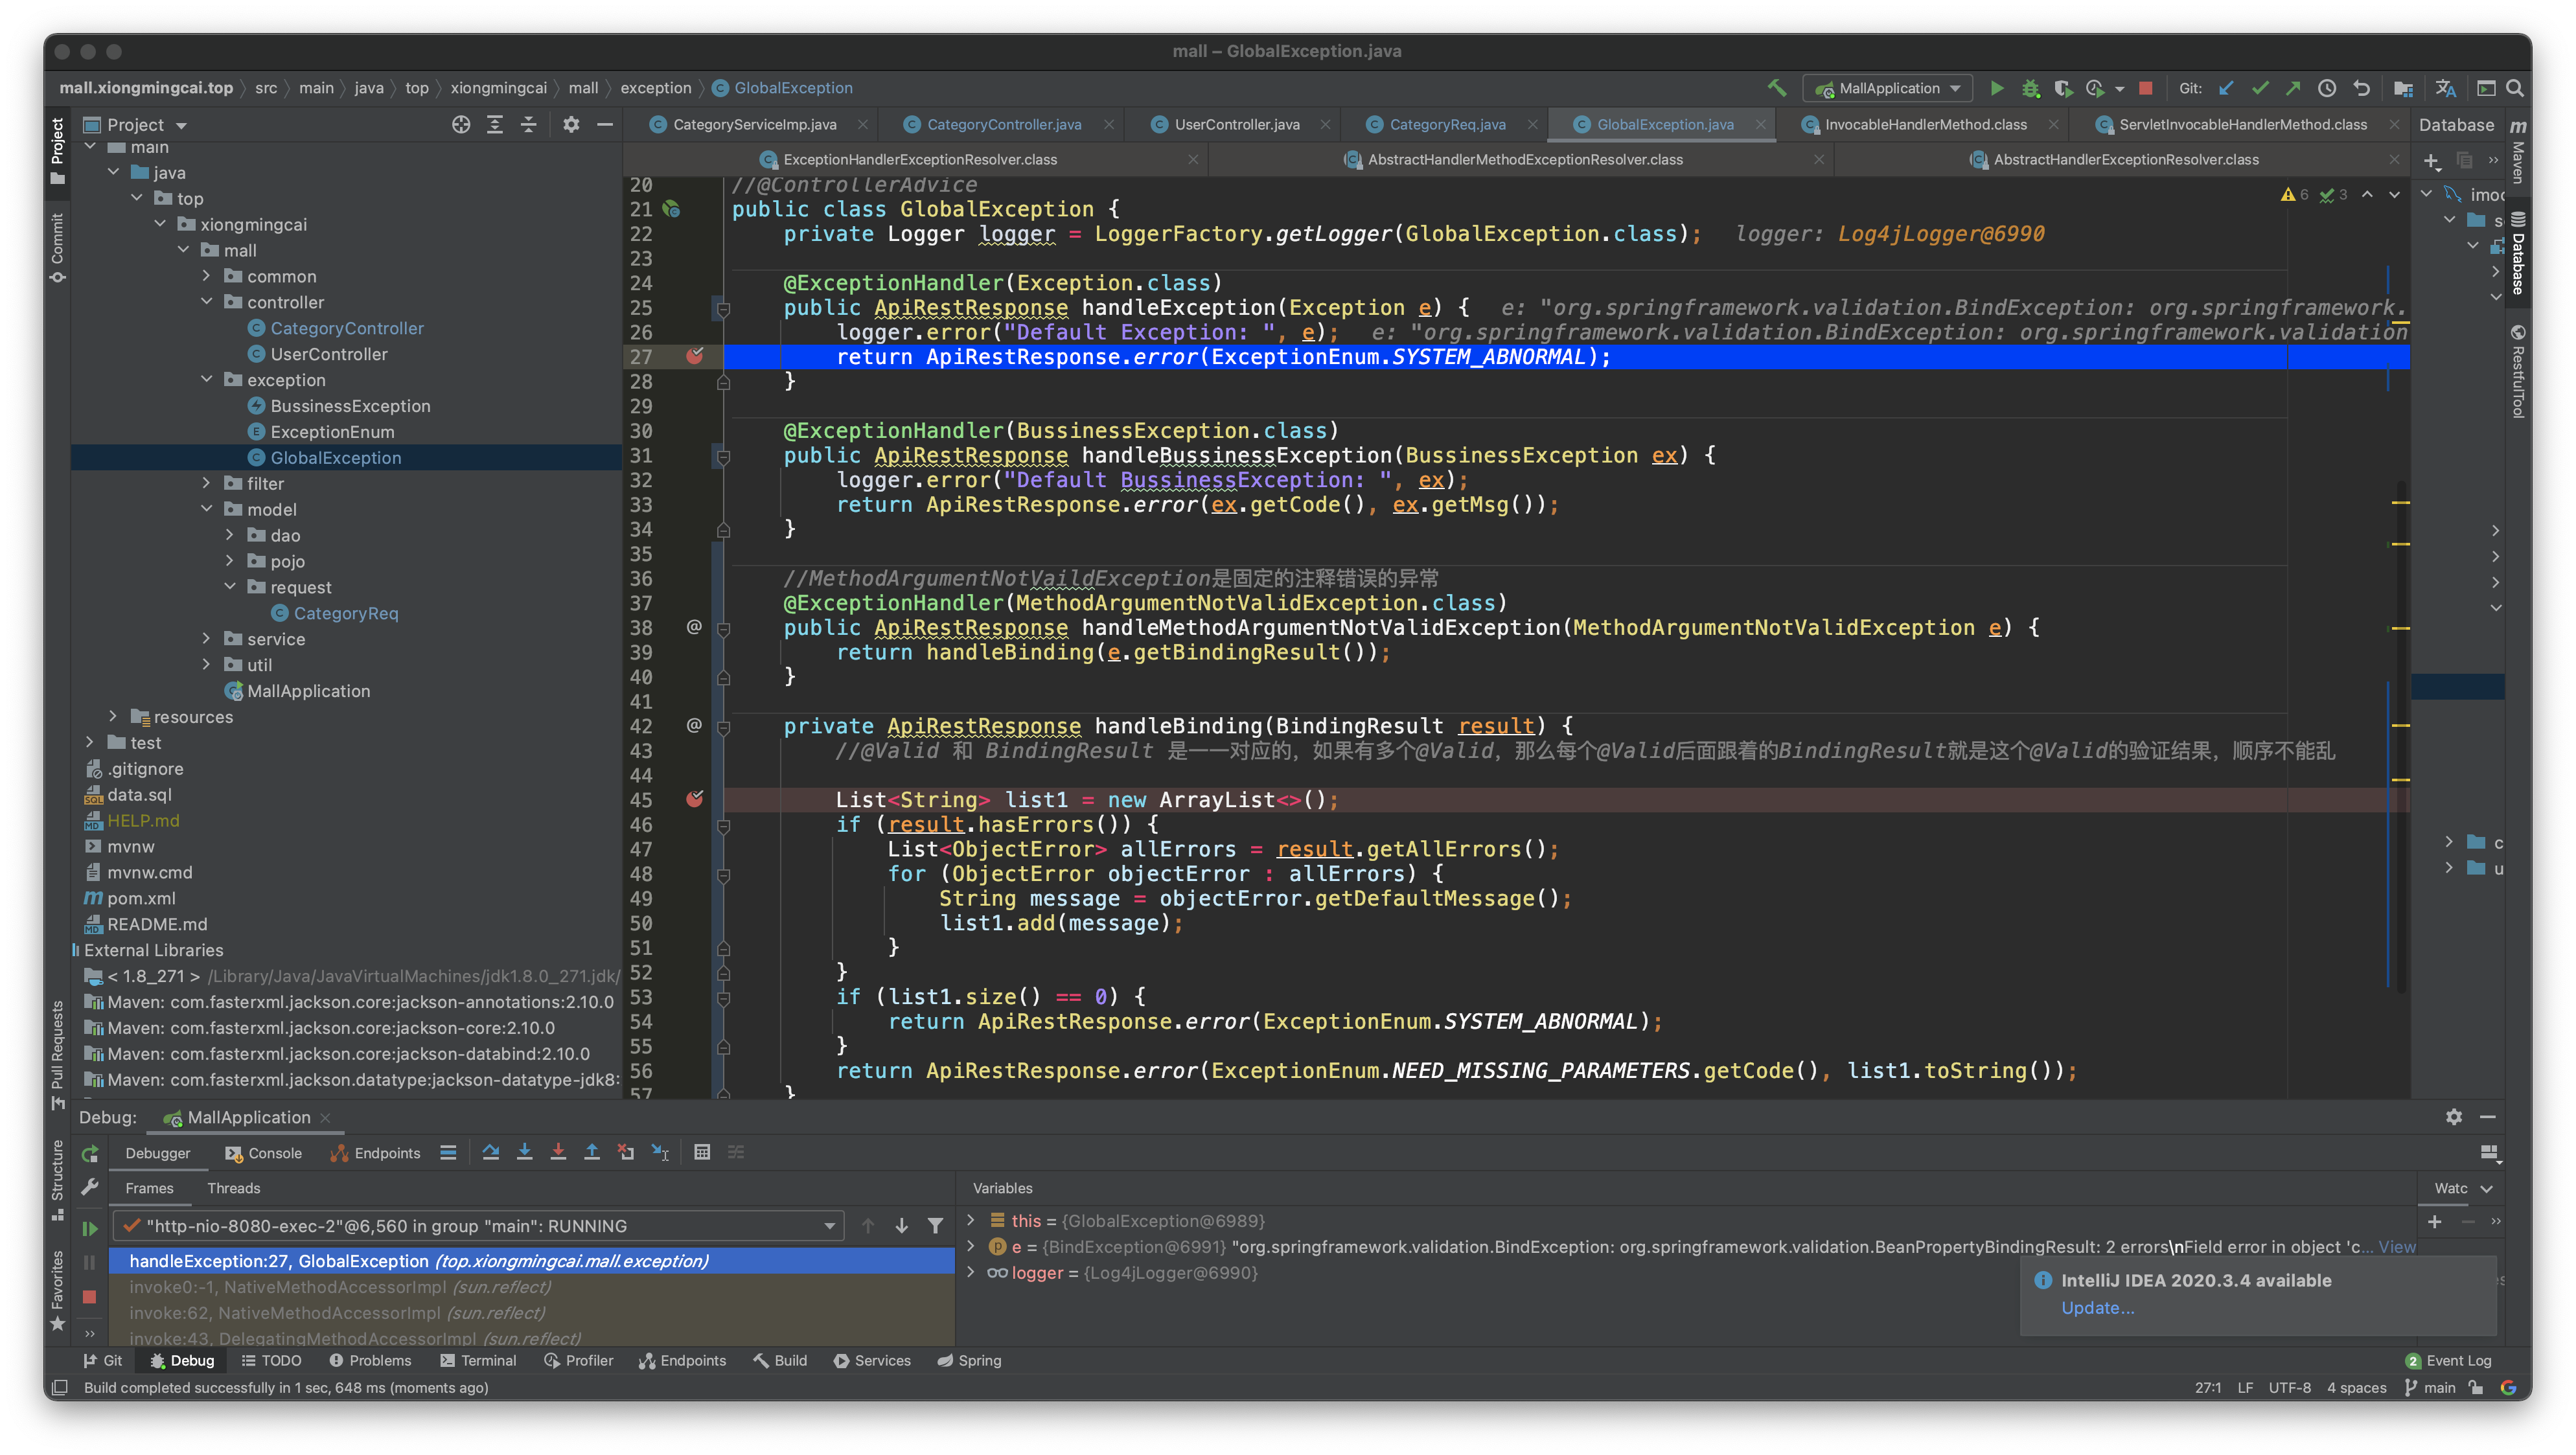This screenshot has height=1455, width=2576.
Task: Expand the logger variable node
Action: click(x=970, y=1272)
